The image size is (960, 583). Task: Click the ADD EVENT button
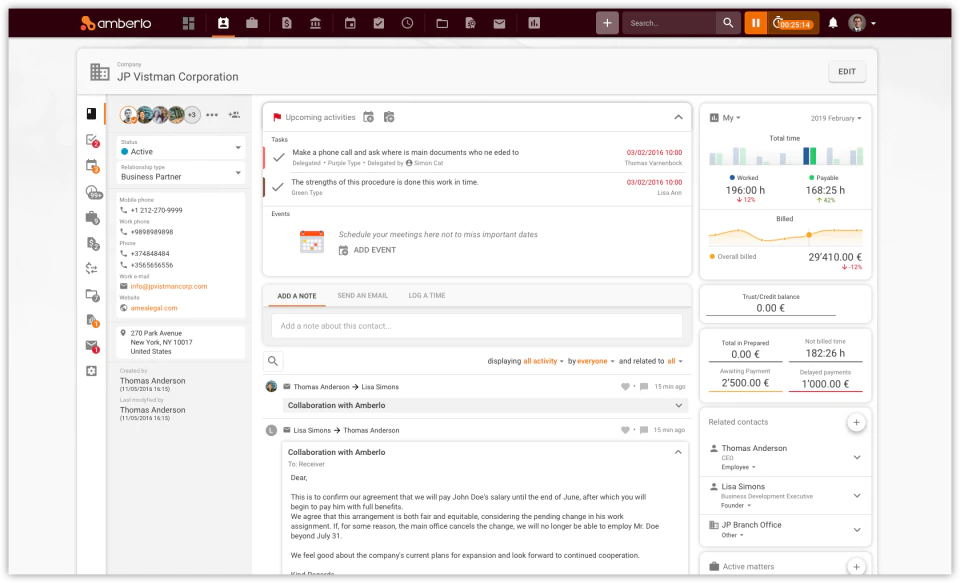tap(367, 250)
